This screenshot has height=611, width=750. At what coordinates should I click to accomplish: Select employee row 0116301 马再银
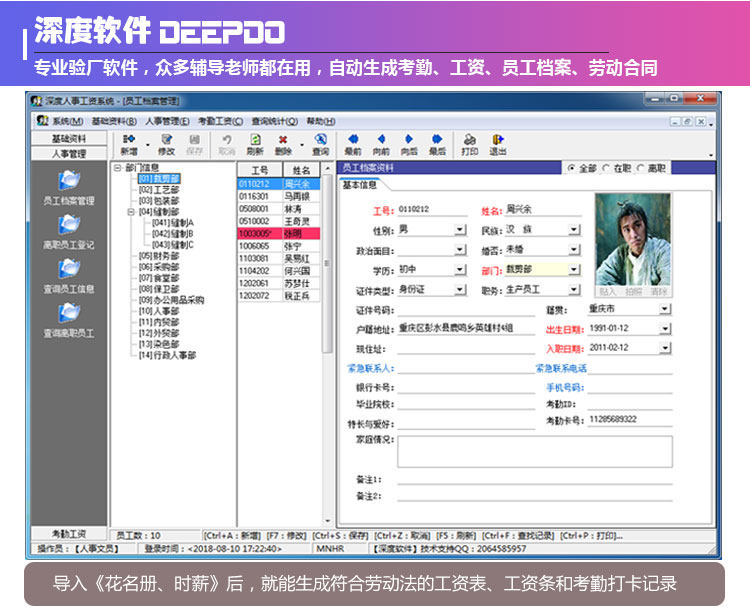(x=279, y=197)
